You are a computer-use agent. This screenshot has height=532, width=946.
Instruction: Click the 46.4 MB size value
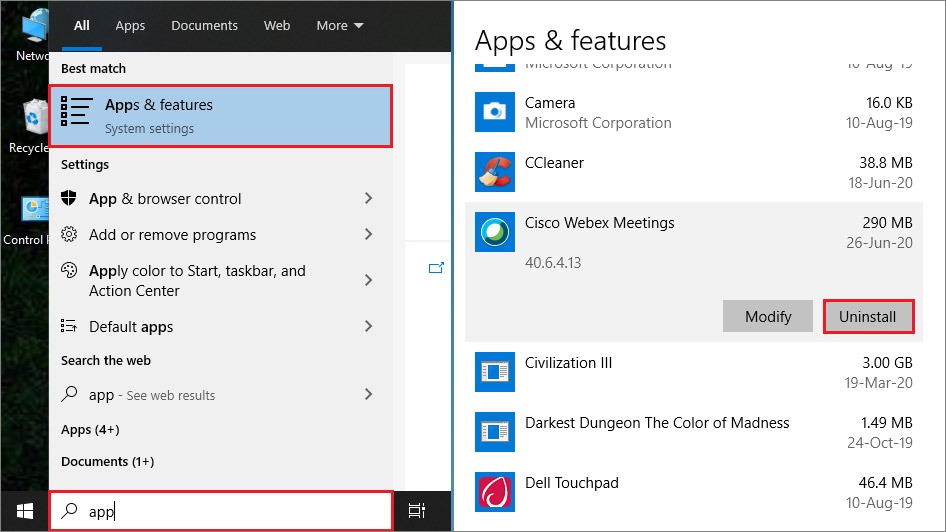tap(886, 483)
